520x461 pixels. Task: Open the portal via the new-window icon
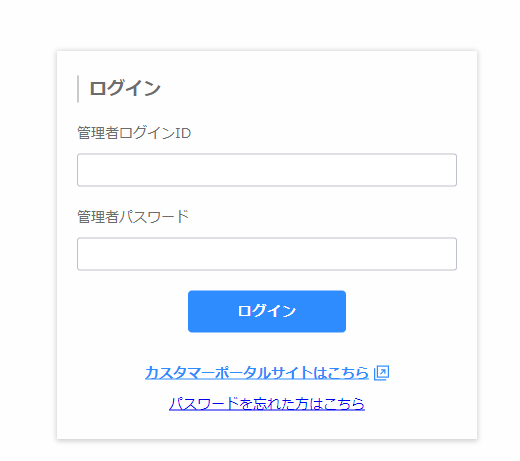pyautogui.click(x=382, y=373)
